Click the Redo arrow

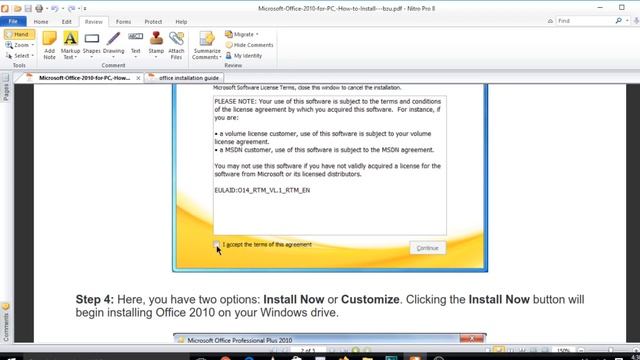[71, 8]
